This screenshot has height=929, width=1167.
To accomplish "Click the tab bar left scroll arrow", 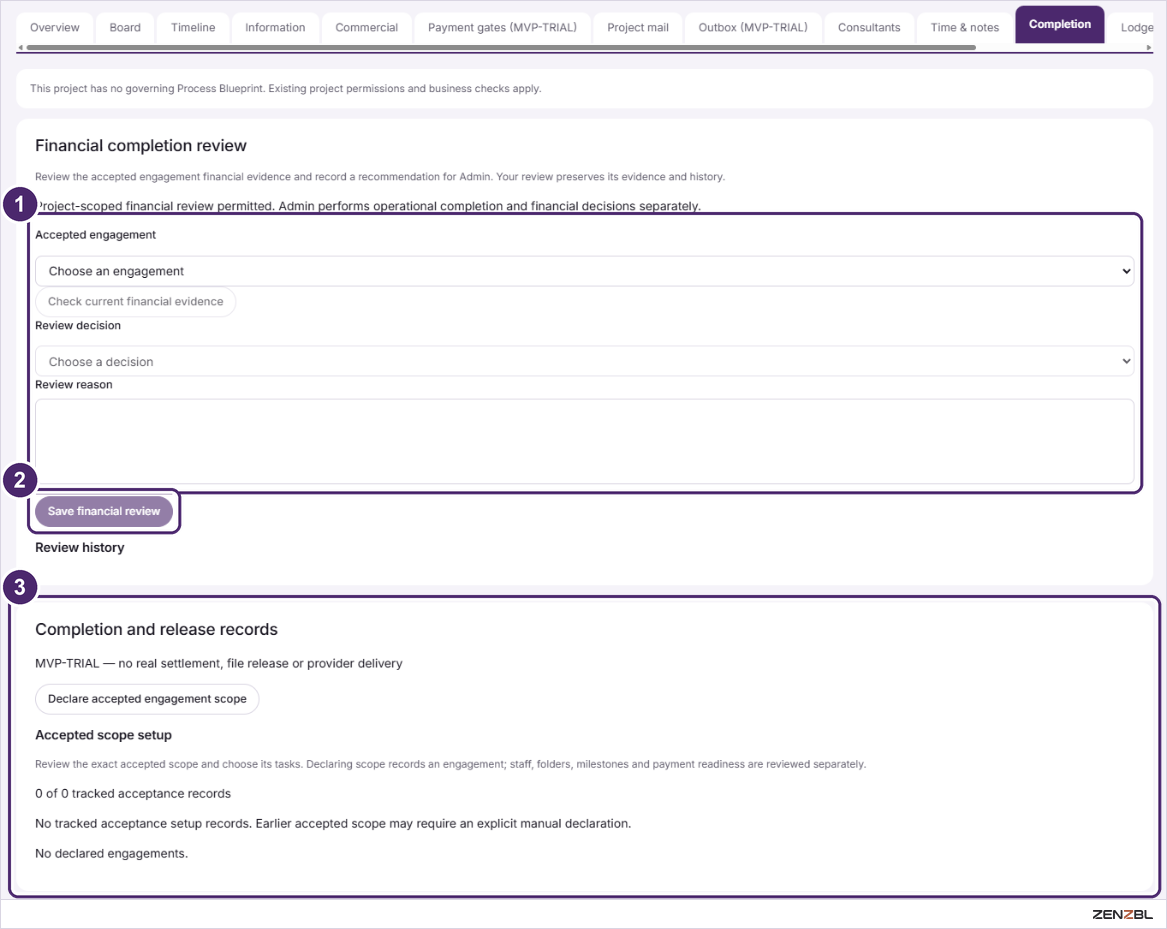I will [20, 48].
